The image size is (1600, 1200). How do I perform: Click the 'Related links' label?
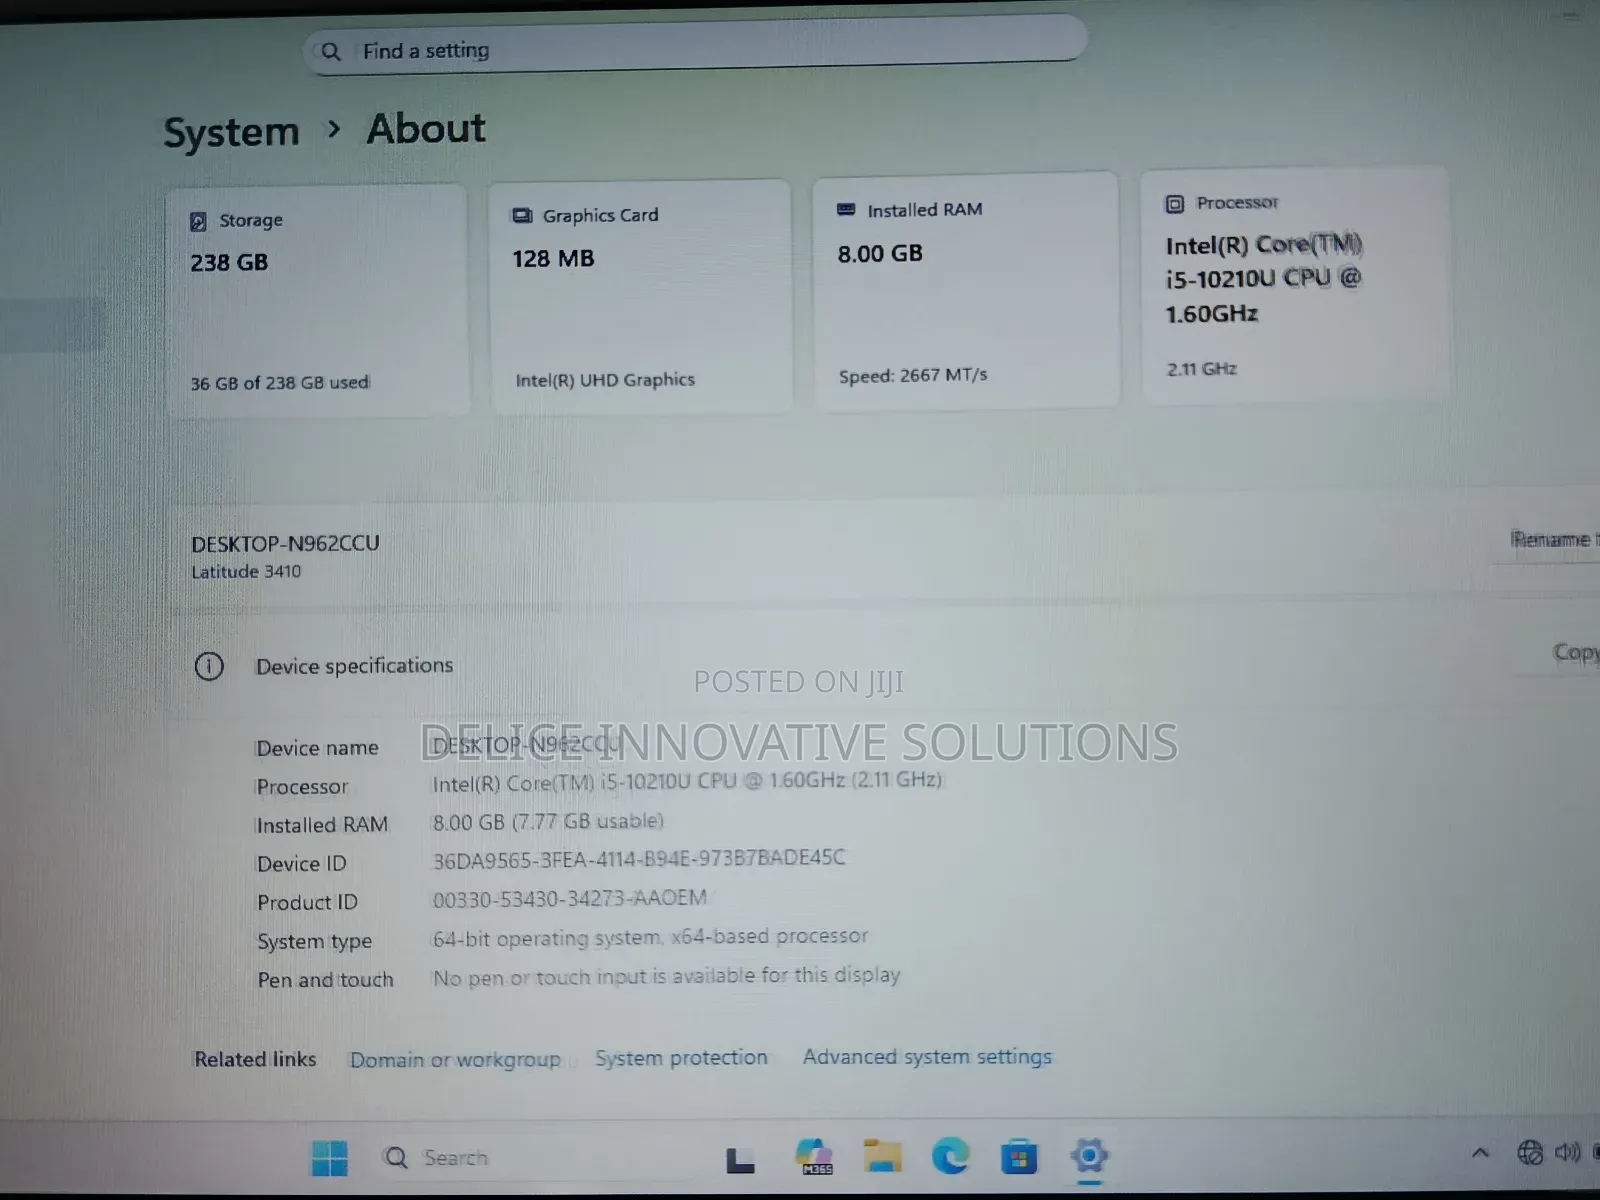click(255, 1060)
